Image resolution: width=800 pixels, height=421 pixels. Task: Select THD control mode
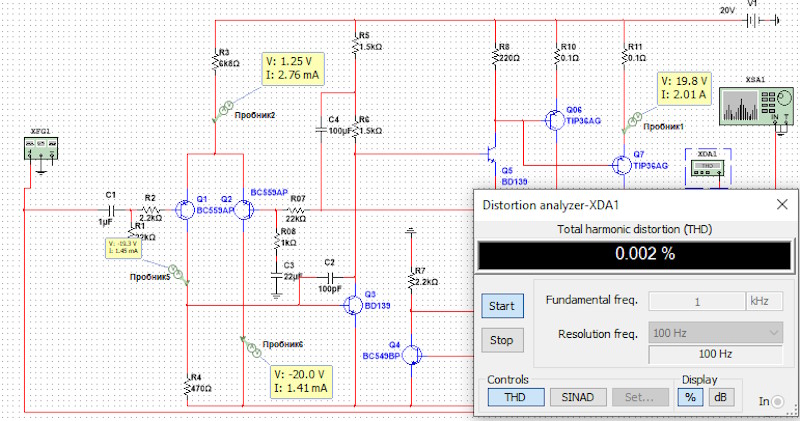[x=516, y=396]
